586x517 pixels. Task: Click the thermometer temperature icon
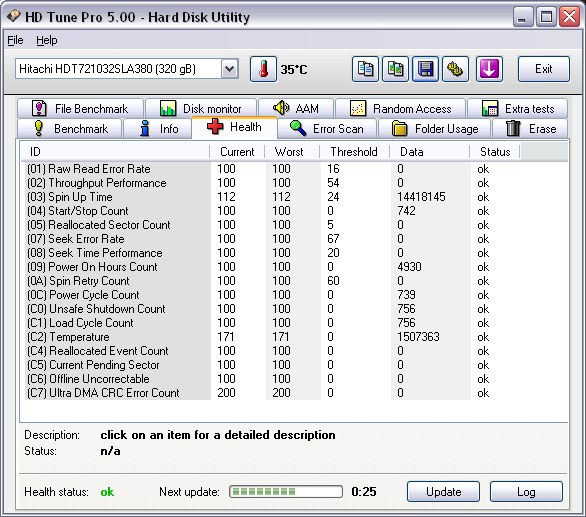point(263,69)
